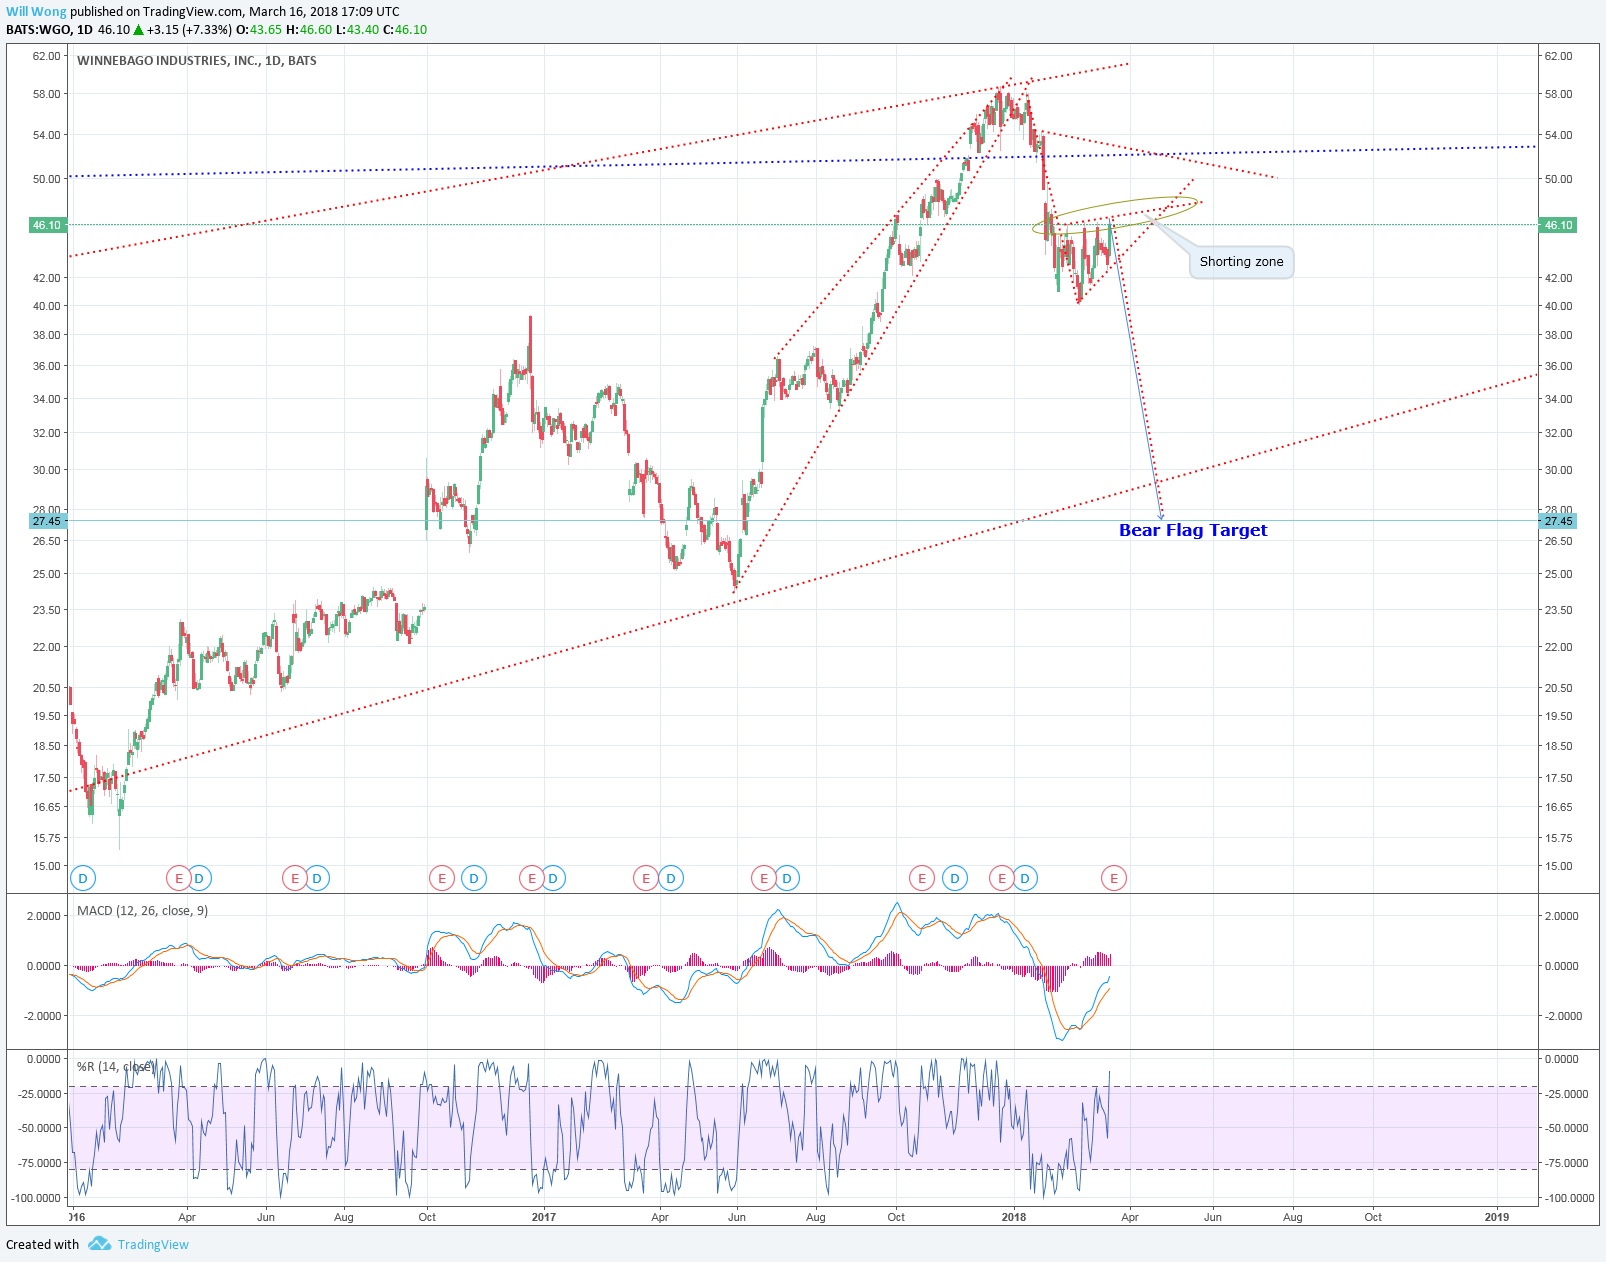Open the Will Wong author link
1606x1262 pixels.
[37, 12]
